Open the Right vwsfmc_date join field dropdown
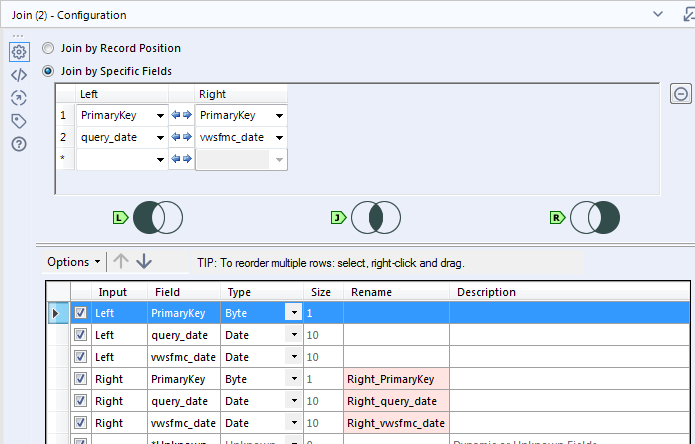The width and height of the screenshot is (695, 444). click(278, 137)
